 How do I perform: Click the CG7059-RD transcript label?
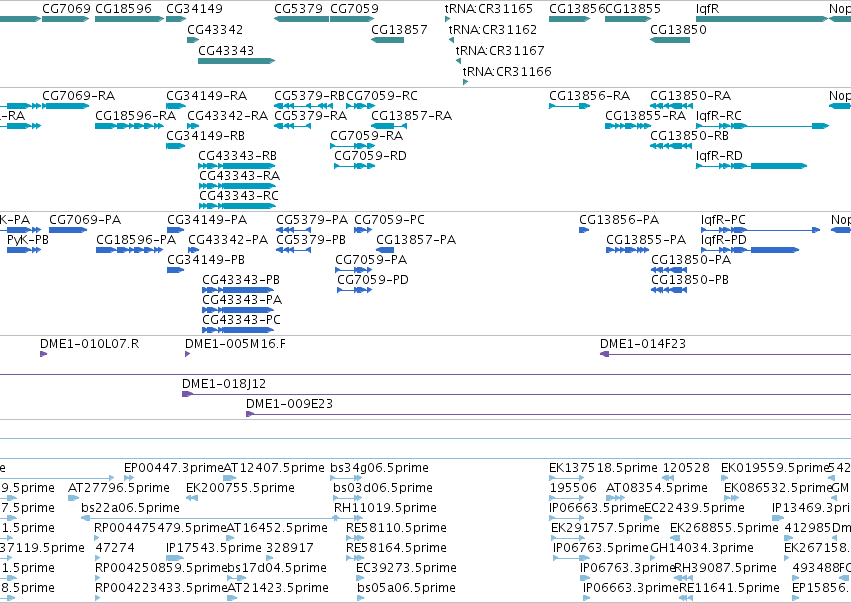point(371,156)
